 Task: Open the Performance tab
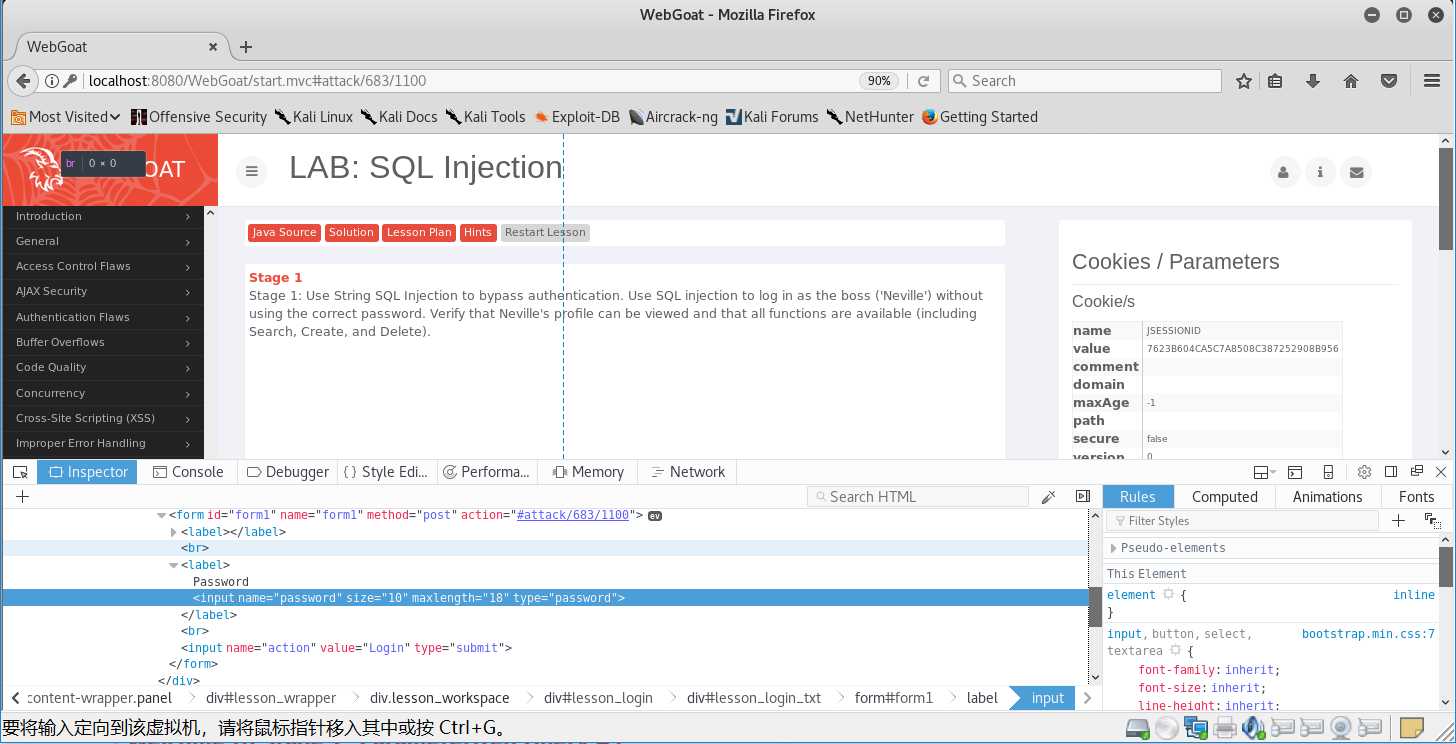pos(487,472)
